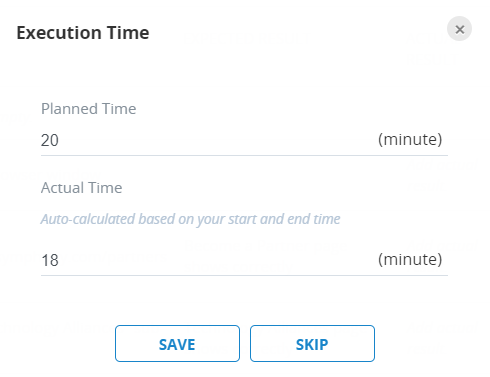490x377 pixels.
Task: Click the SAVE button
Action: click(x=177, y=343)
